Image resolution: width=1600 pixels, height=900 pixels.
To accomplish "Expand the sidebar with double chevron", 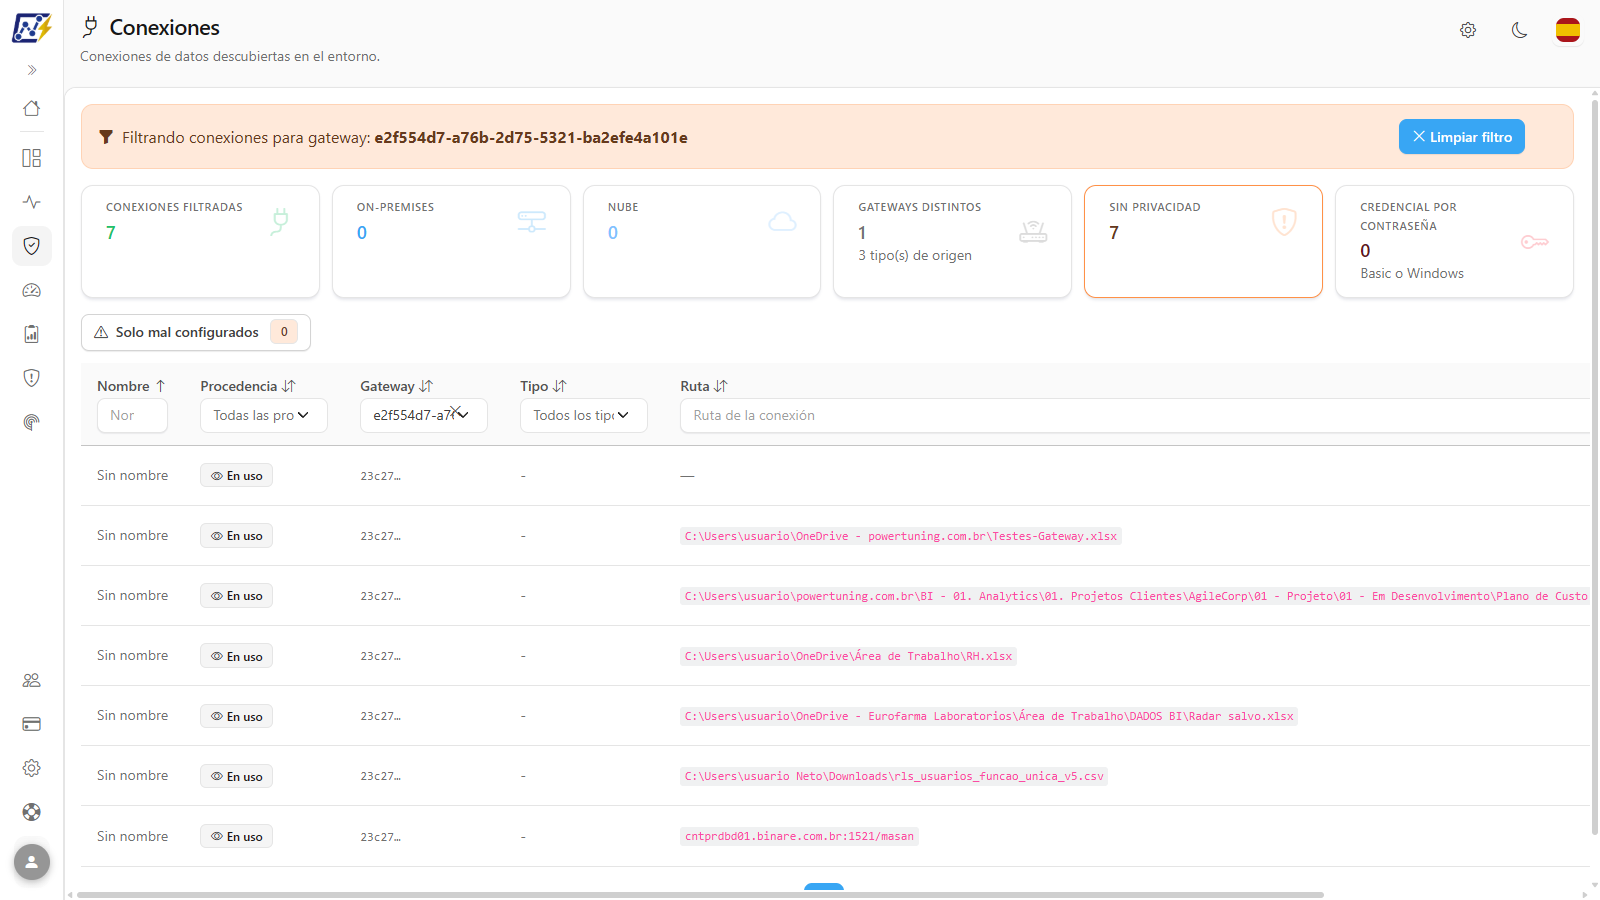I will tap(32, 70).
